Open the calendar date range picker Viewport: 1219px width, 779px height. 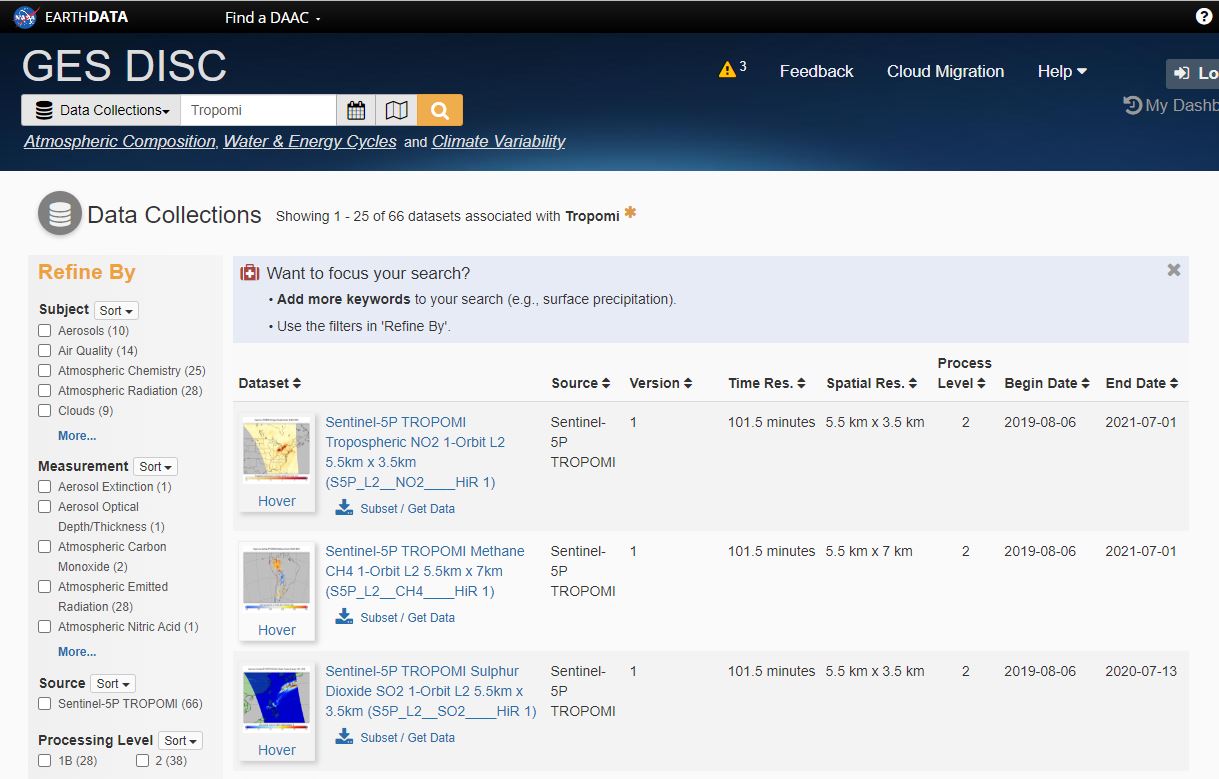[x=356, y=110]
